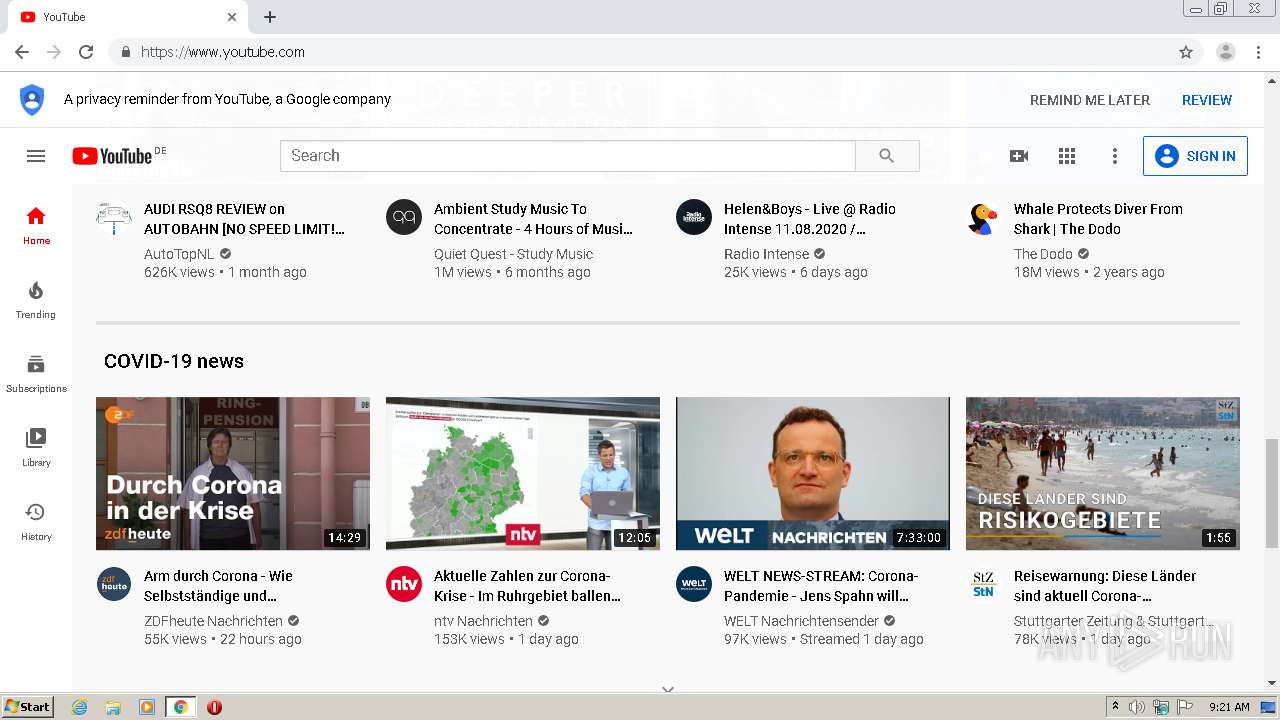The height and width of the screenshot is (720, 1280).
Task: Click the search magnifier button
Action: [887, 156]
